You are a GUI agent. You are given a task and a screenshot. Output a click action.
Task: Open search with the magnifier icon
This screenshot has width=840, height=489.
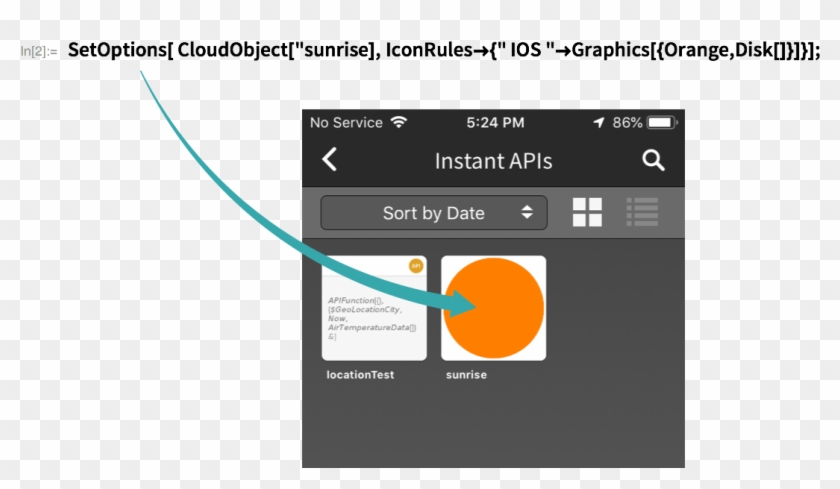point(653,160)
